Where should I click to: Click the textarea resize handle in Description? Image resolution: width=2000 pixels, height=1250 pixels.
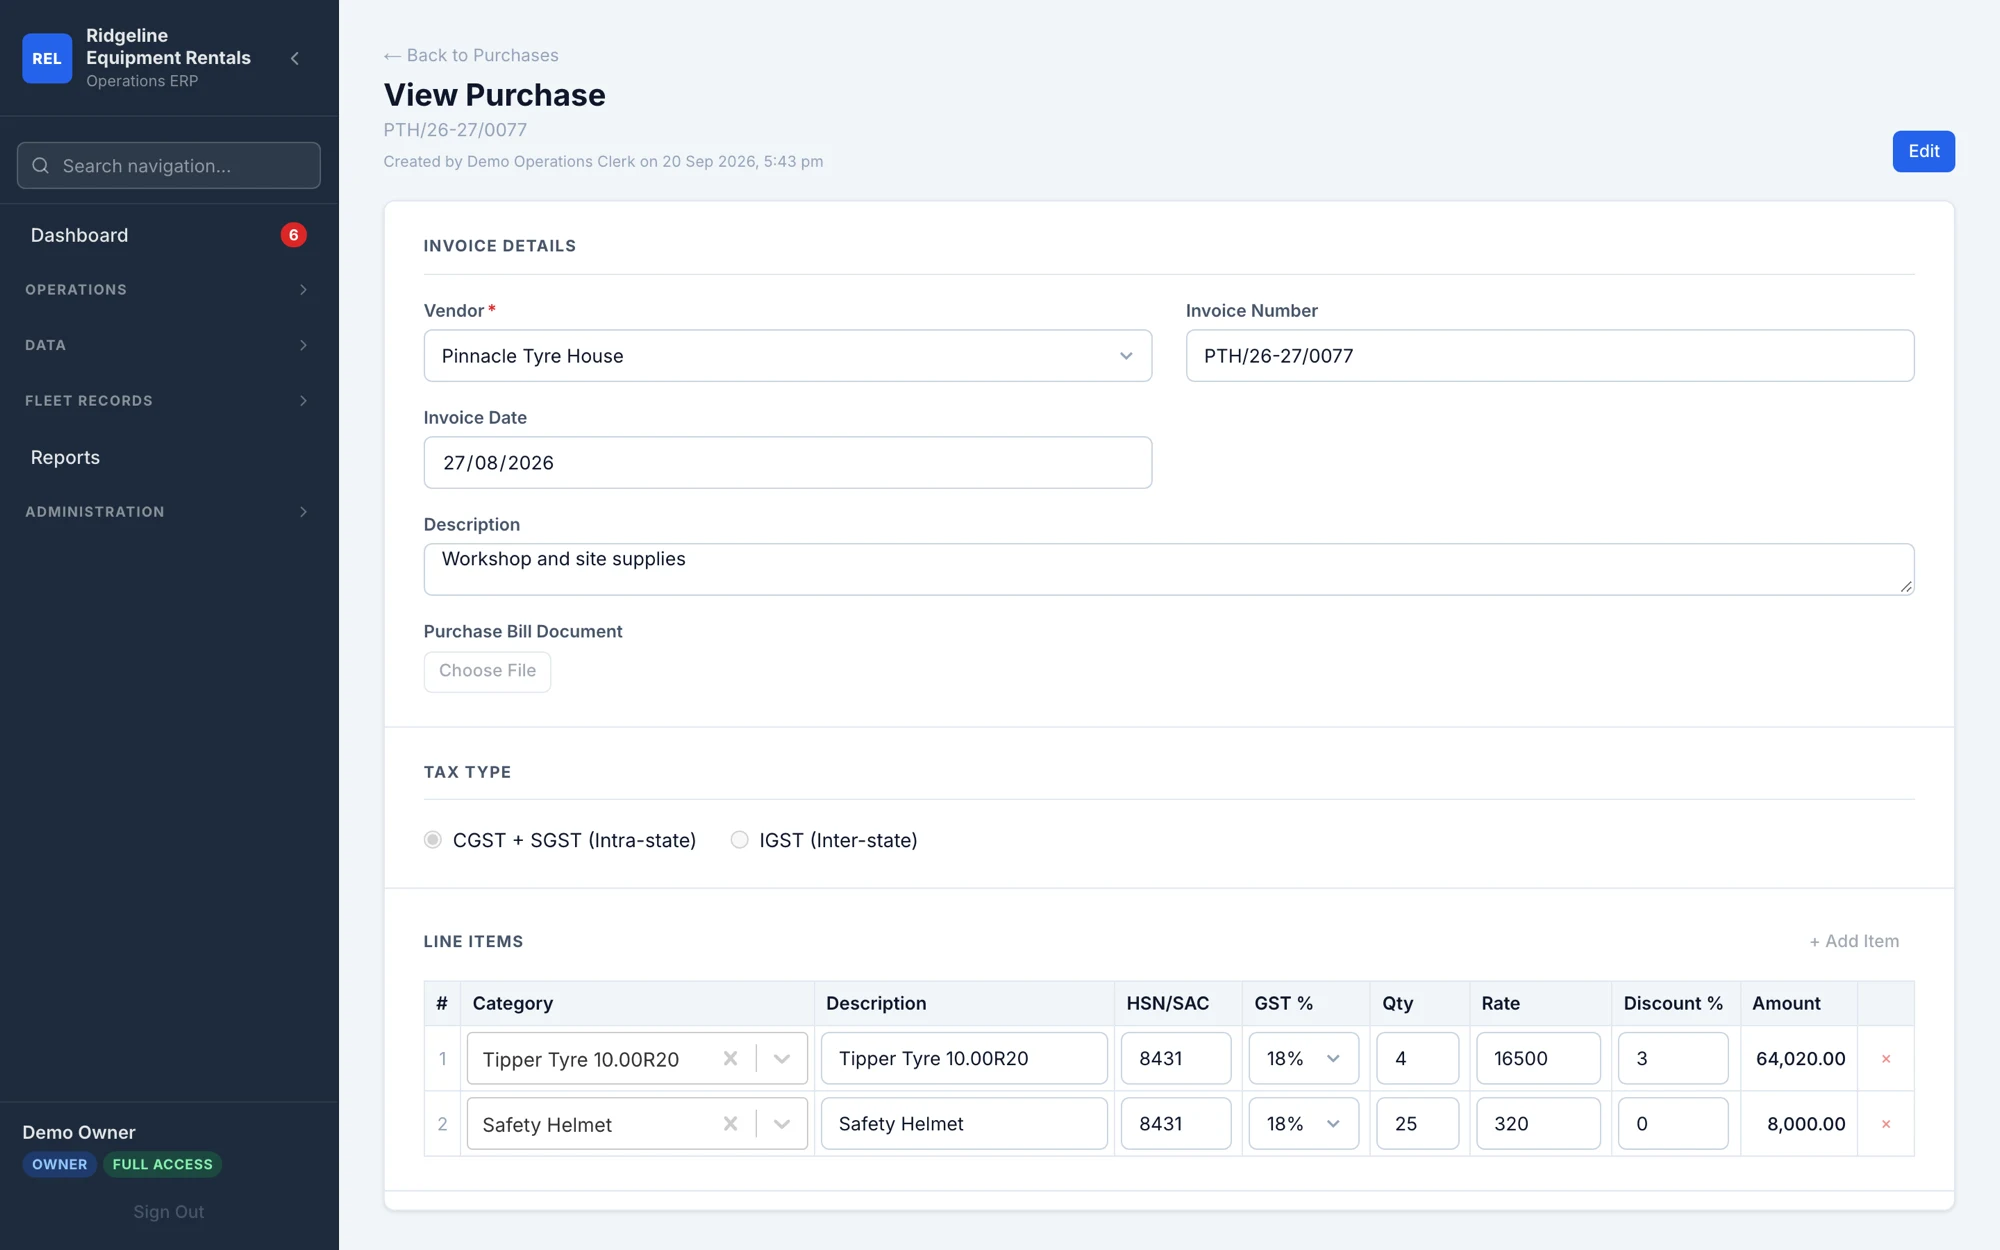1905,586
